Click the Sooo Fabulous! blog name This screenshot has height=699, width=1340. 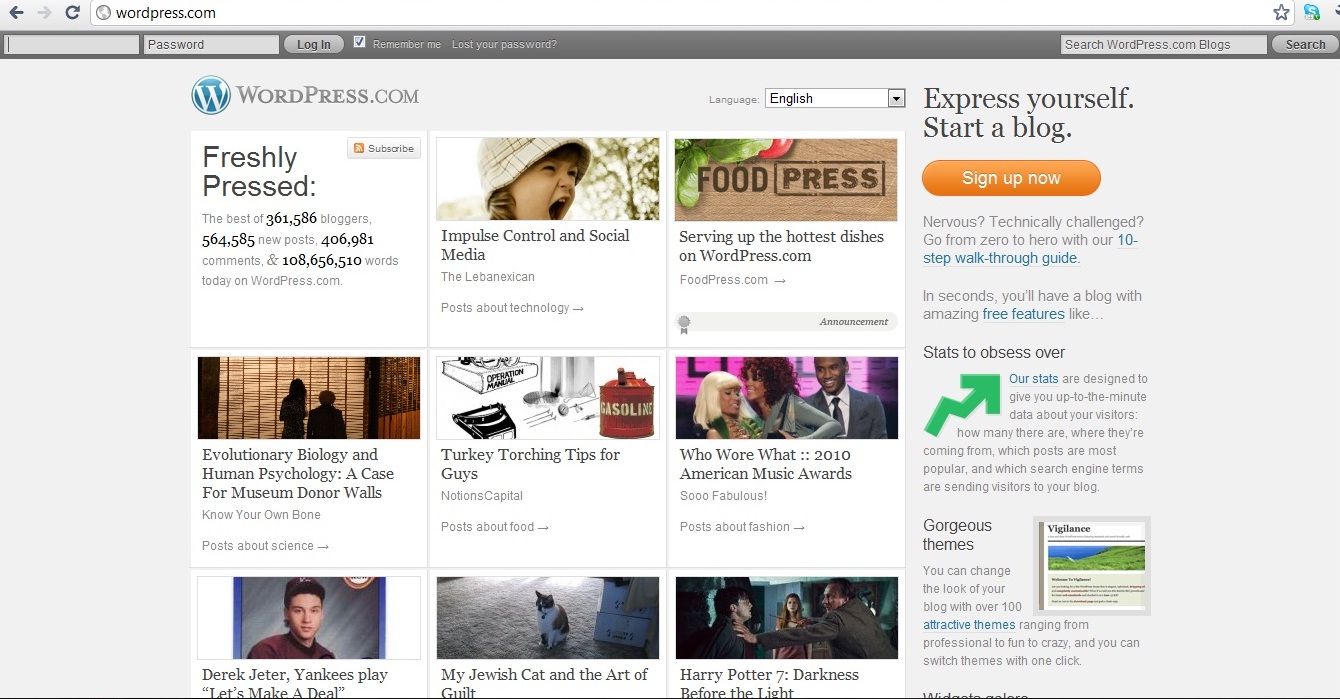tap(724, 496)
